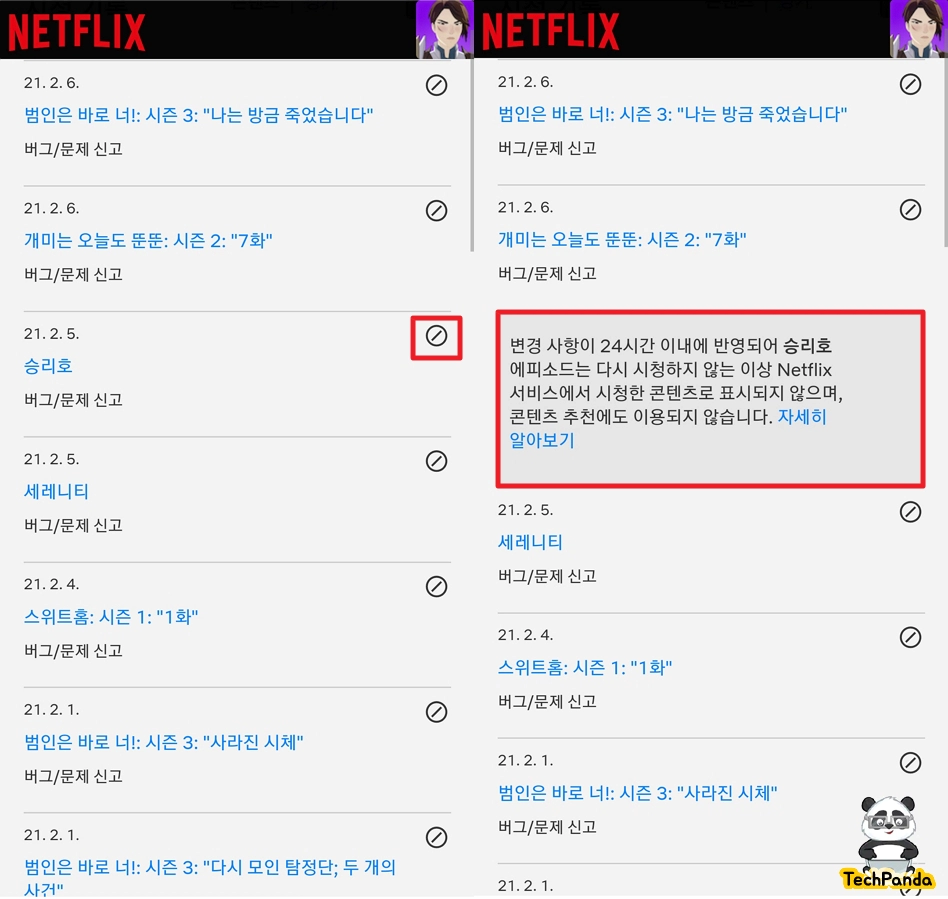Screen dimensions: 948x899
Task: Select the 21. 2. 5. date above 승리호
Action: (x=51, y=334)
